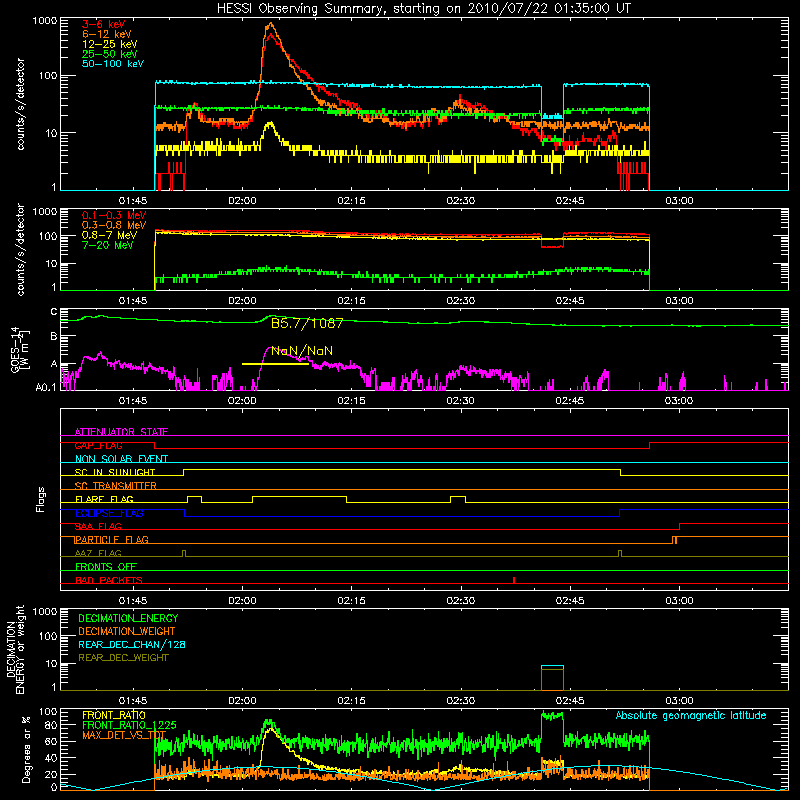The image size is (800, 800).
Task: Click the NaN/NaN annotation
Action: [302, 351]
